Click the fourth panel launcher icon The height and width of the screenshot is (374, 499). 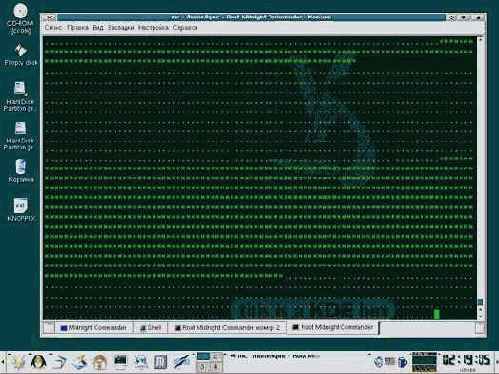(79, 361)
